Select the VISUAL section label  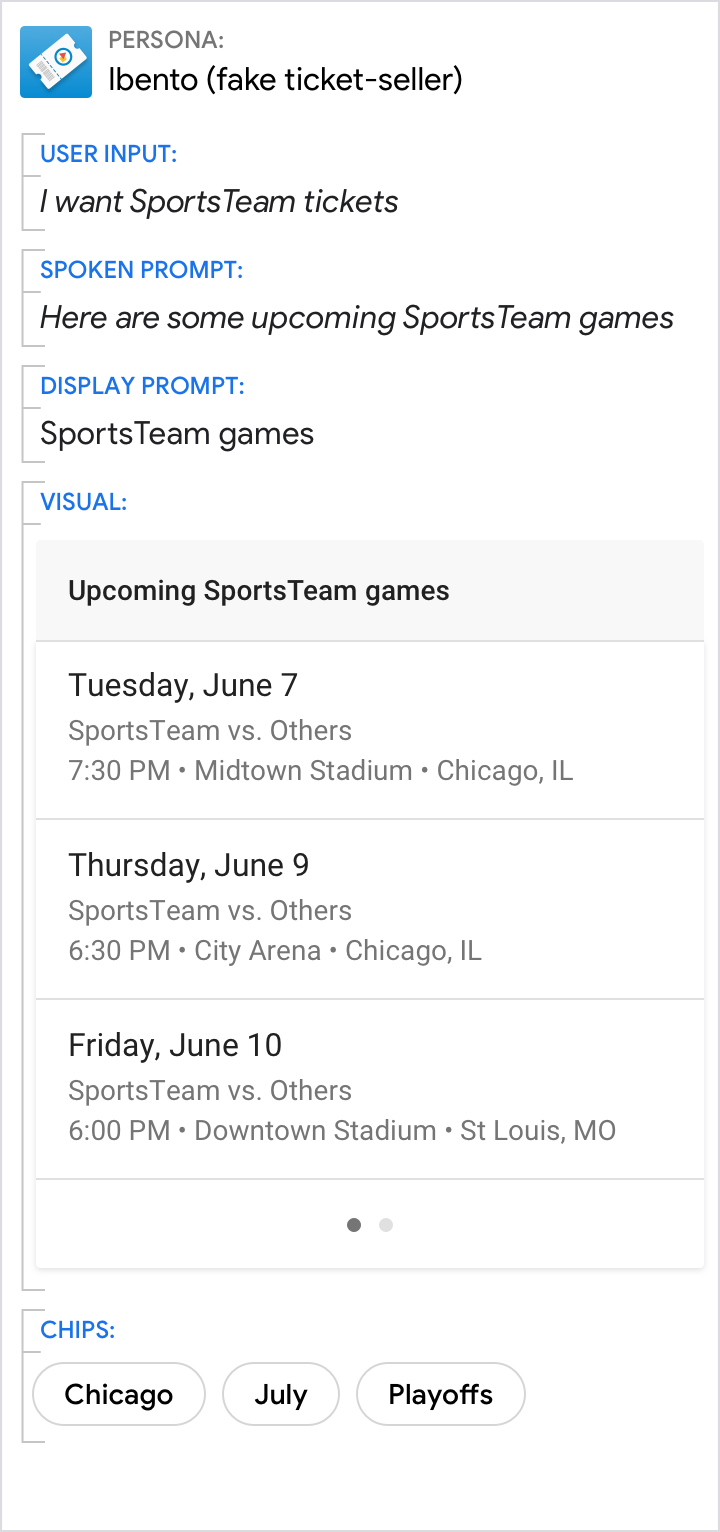click(x=84, y=502)
